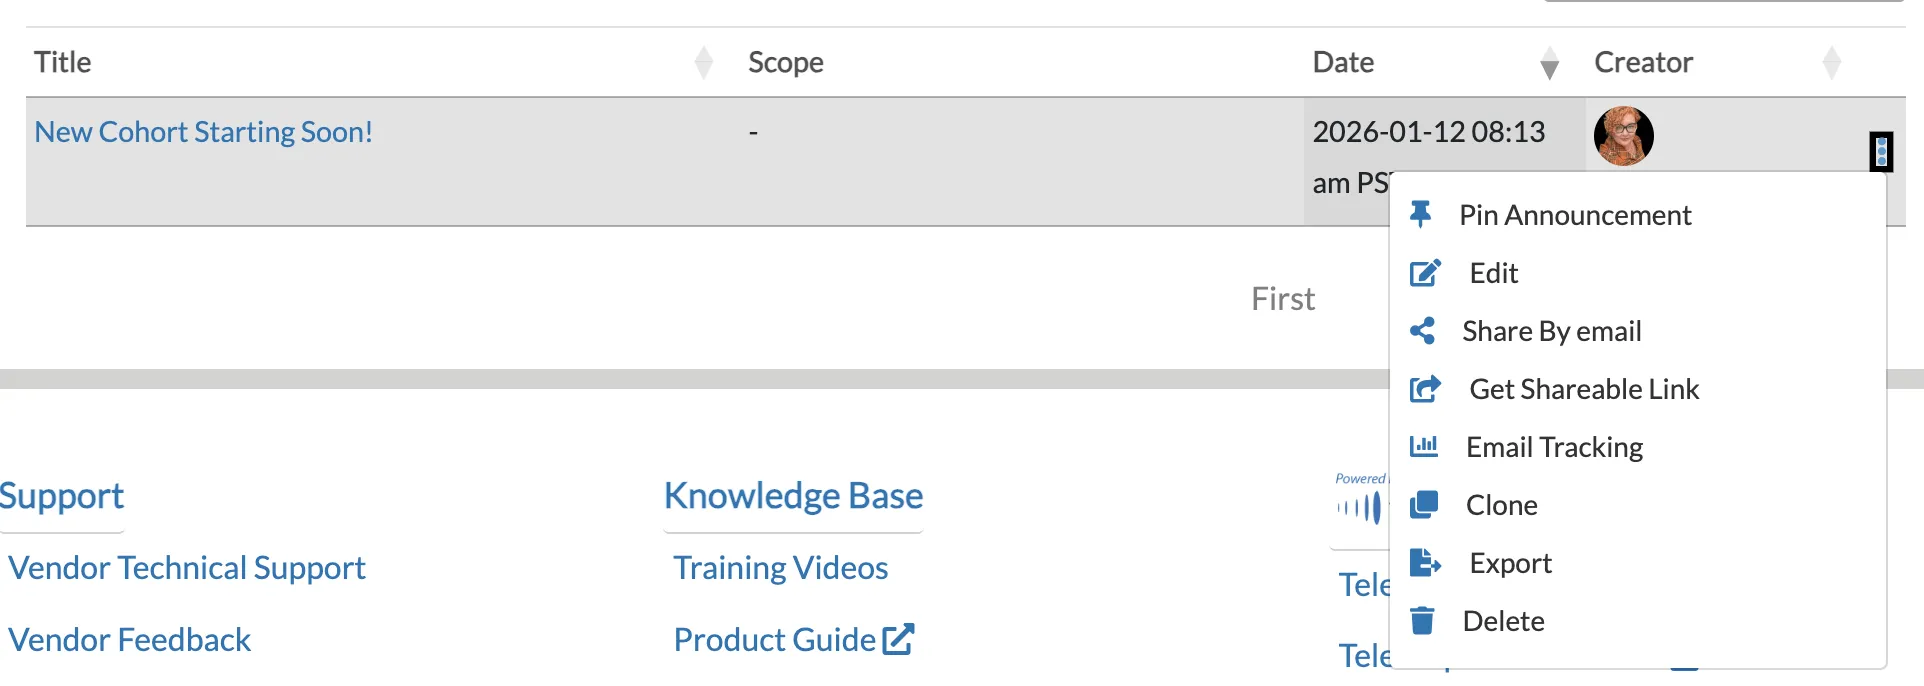The height and width of the screenshot is (686, 1924).
Task: Sort the table by Creator column
Action: pyautogui.click(x=1831, y=62)
